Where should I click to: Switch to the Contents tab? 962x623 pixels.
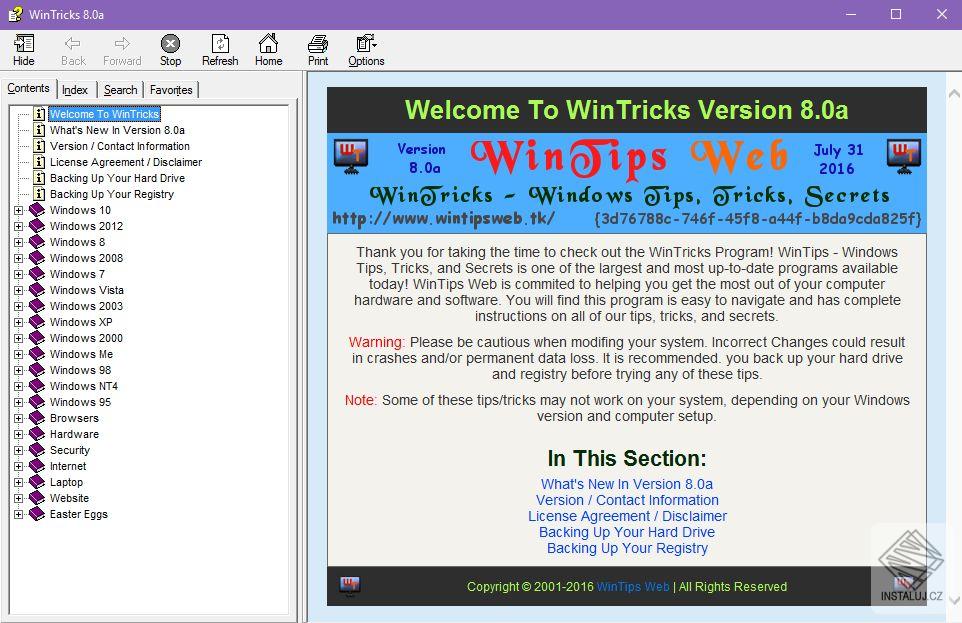coord(28,88)
